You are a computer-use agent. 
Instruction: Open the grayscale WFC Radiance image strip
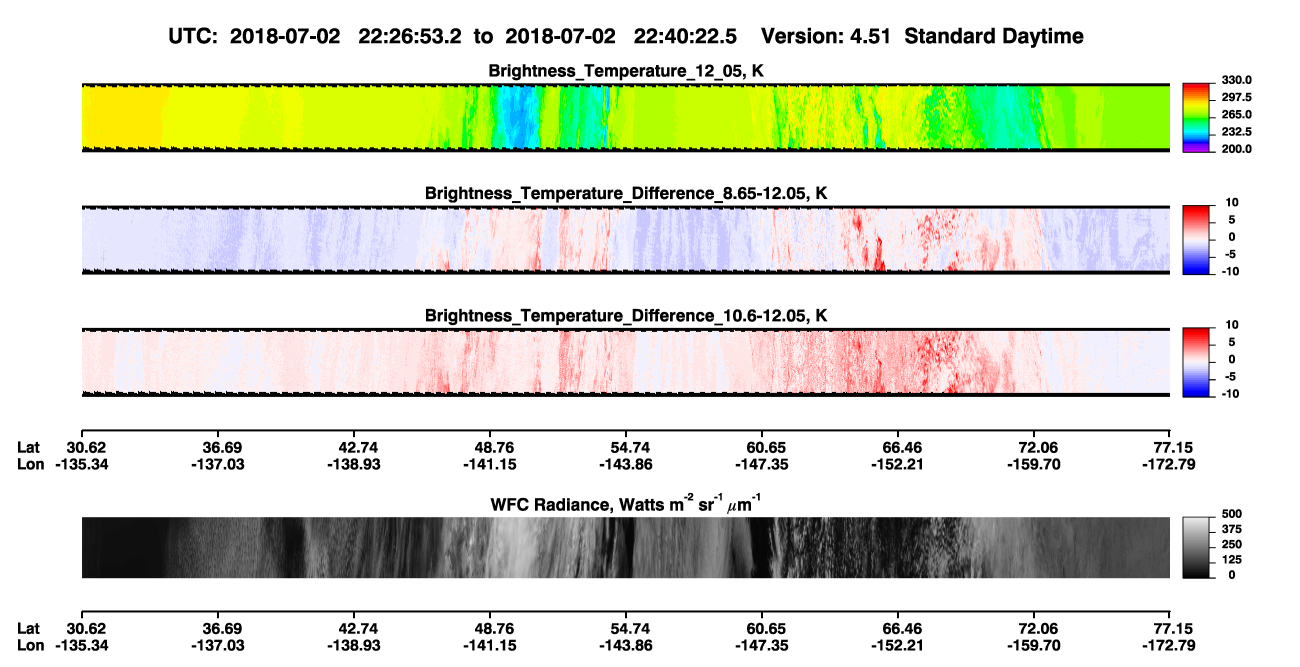click(626, 547)
